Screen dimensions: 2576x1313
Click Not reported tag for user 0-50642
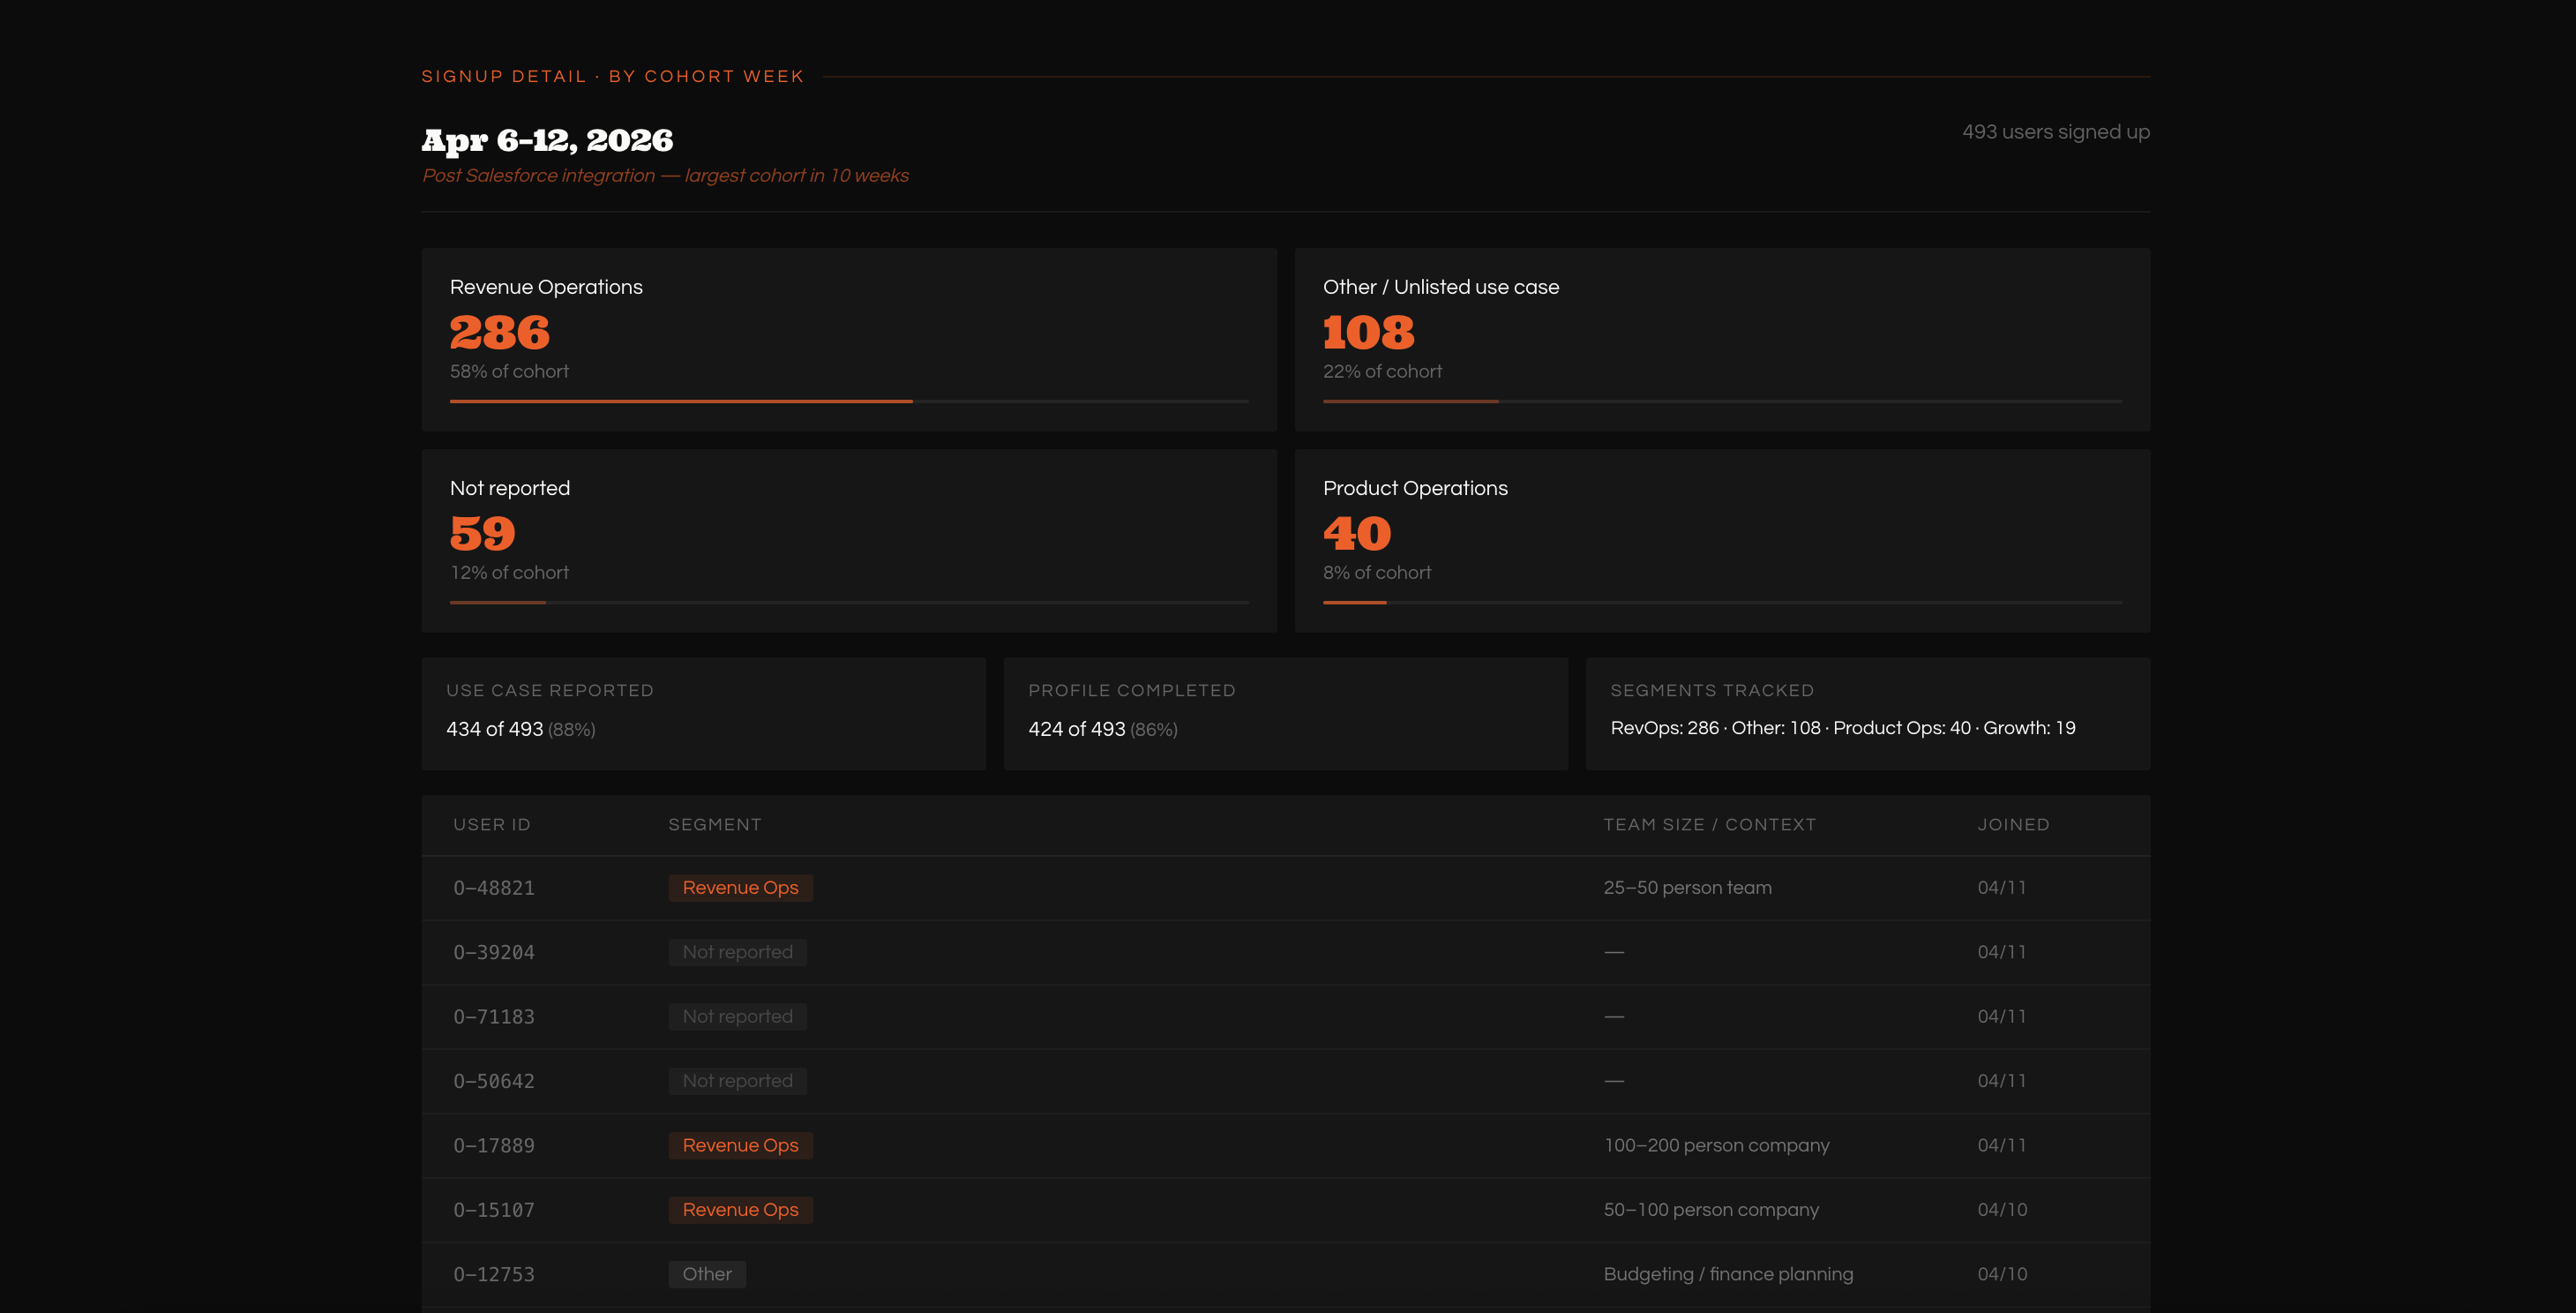coord(738,1081)
